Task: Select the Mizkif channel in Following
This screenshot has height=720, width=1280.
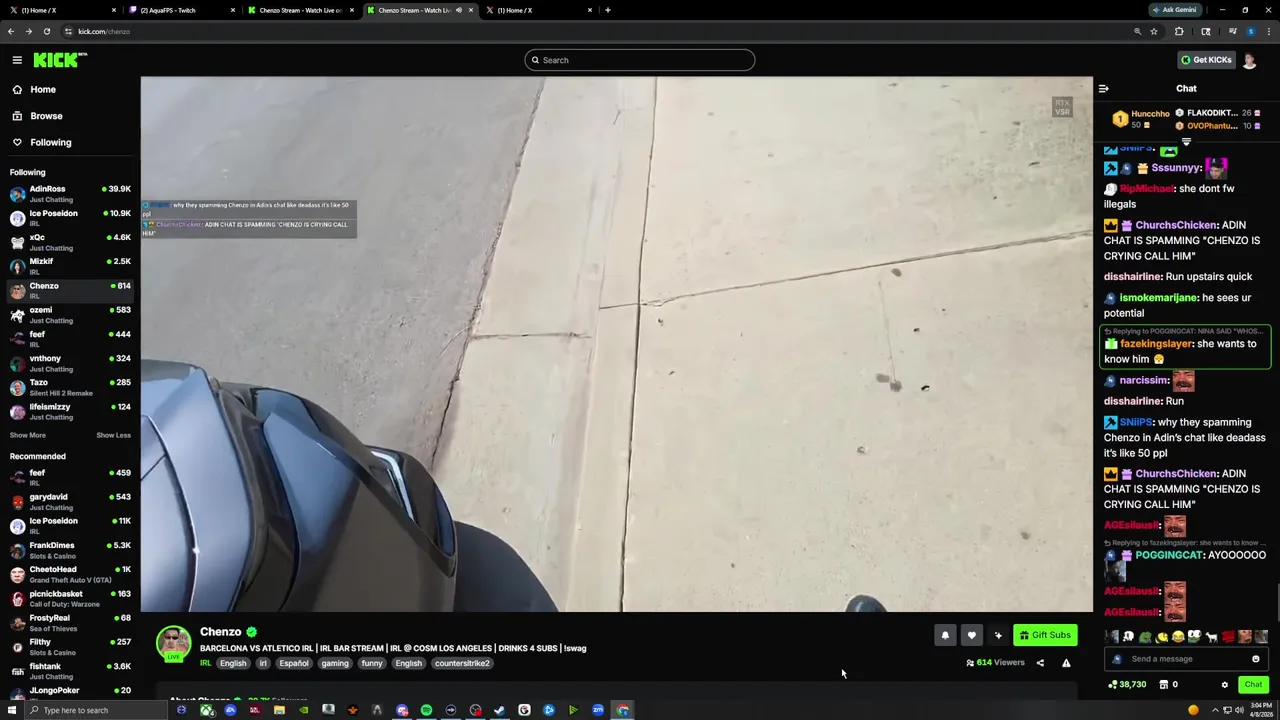Action: 70,266
